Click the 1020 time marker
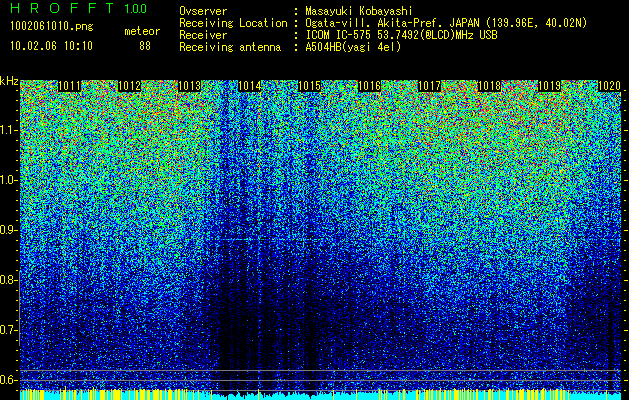The height and width of the screenshot is (400, 629). 610,86
